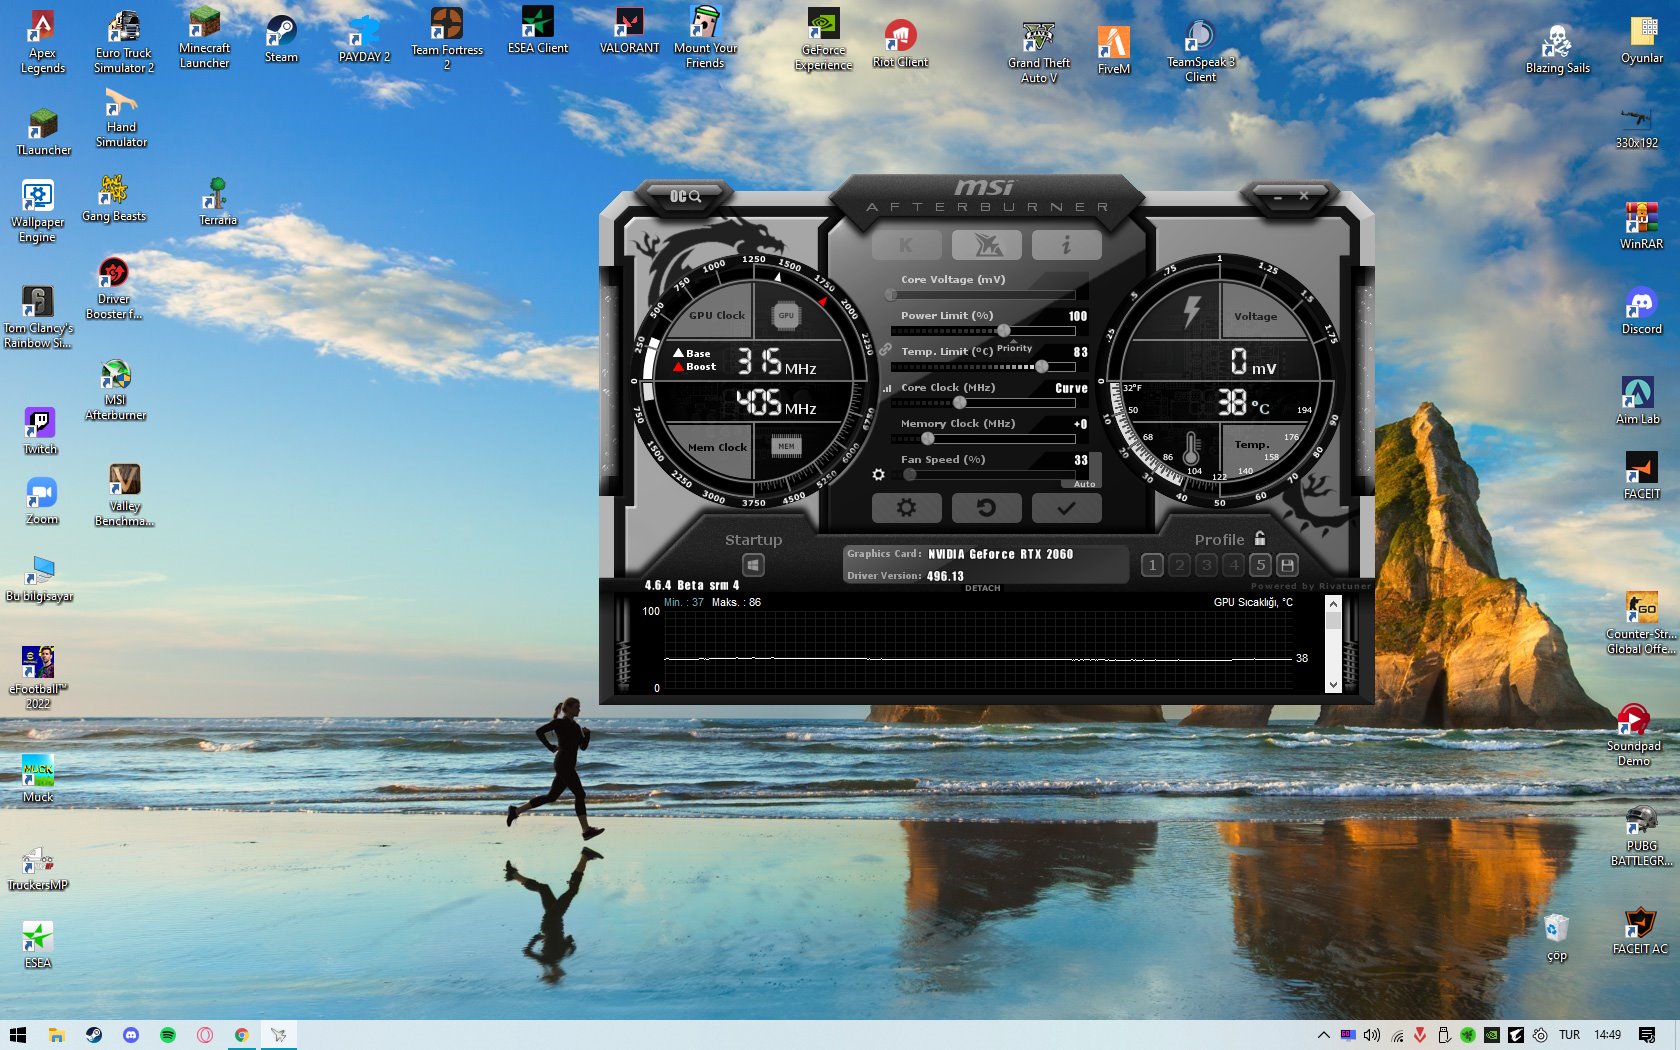Viewport: 1680px width, 1050px height.
Task: Open the TeamSpeak 3 Client desktop icon
Action: pos(1200,51)
